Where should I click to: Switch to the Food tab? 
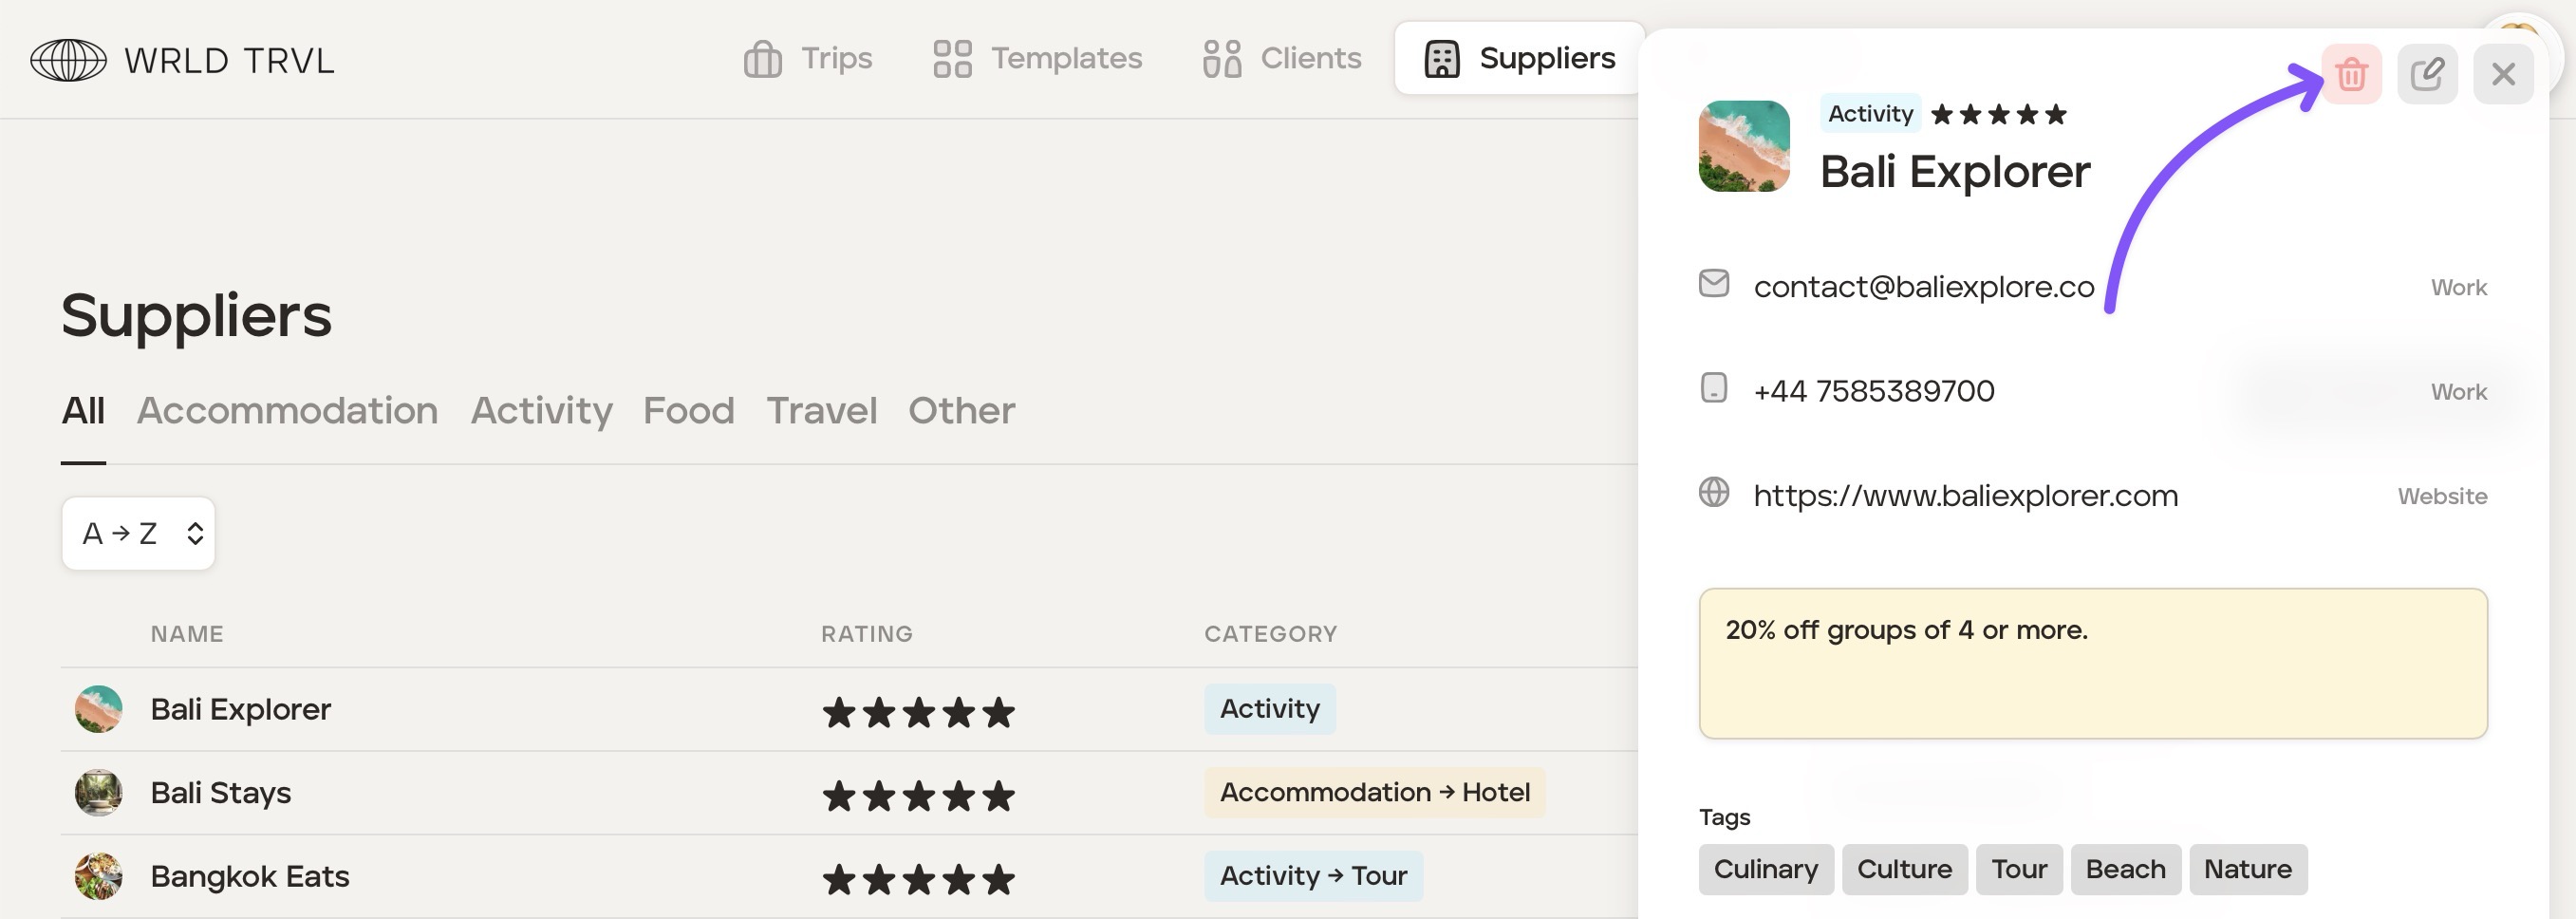688,411
